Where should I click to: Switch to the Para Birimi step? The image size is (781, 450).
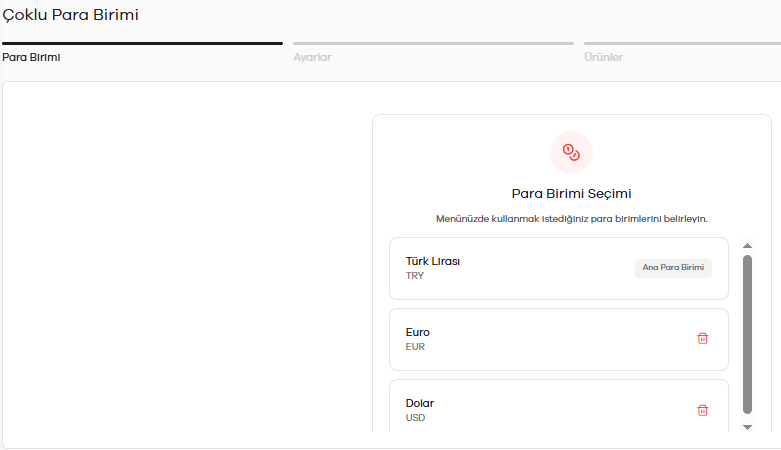31,57
